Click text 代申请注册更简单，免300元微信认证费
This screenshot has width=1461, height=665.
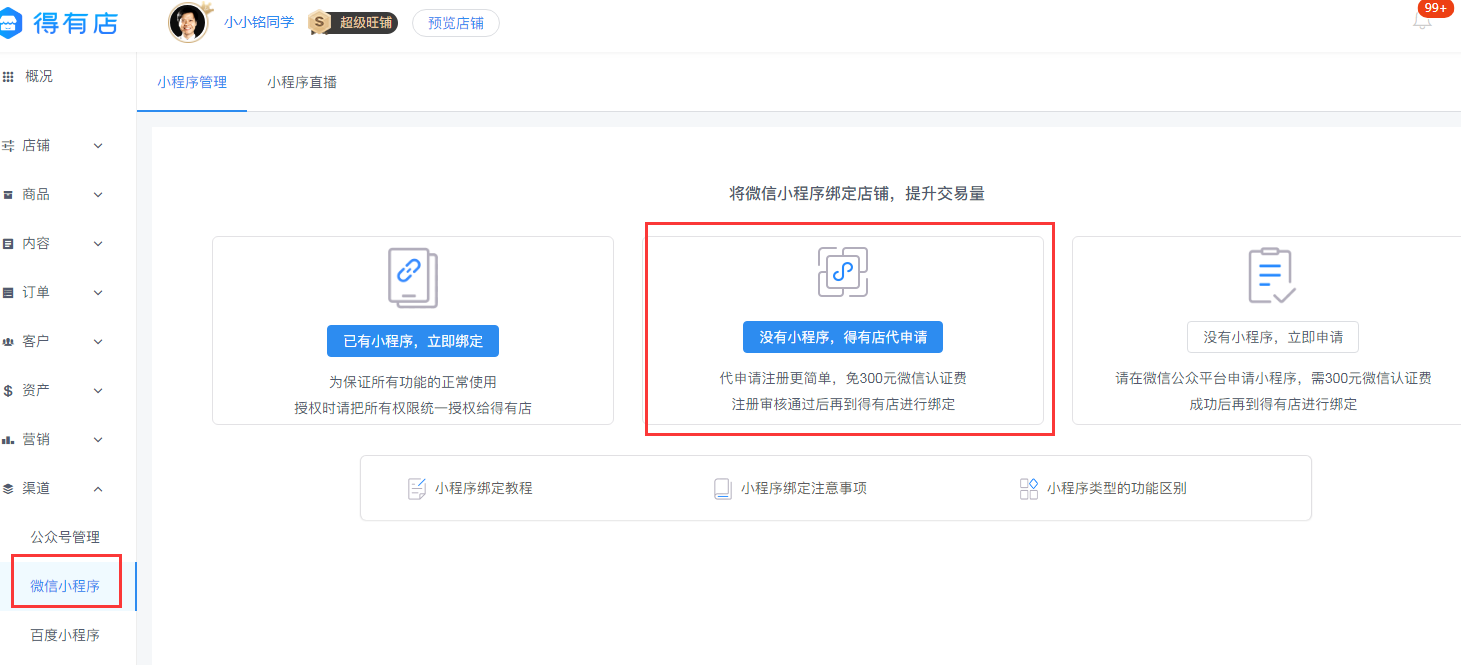[x=843, y=378]
